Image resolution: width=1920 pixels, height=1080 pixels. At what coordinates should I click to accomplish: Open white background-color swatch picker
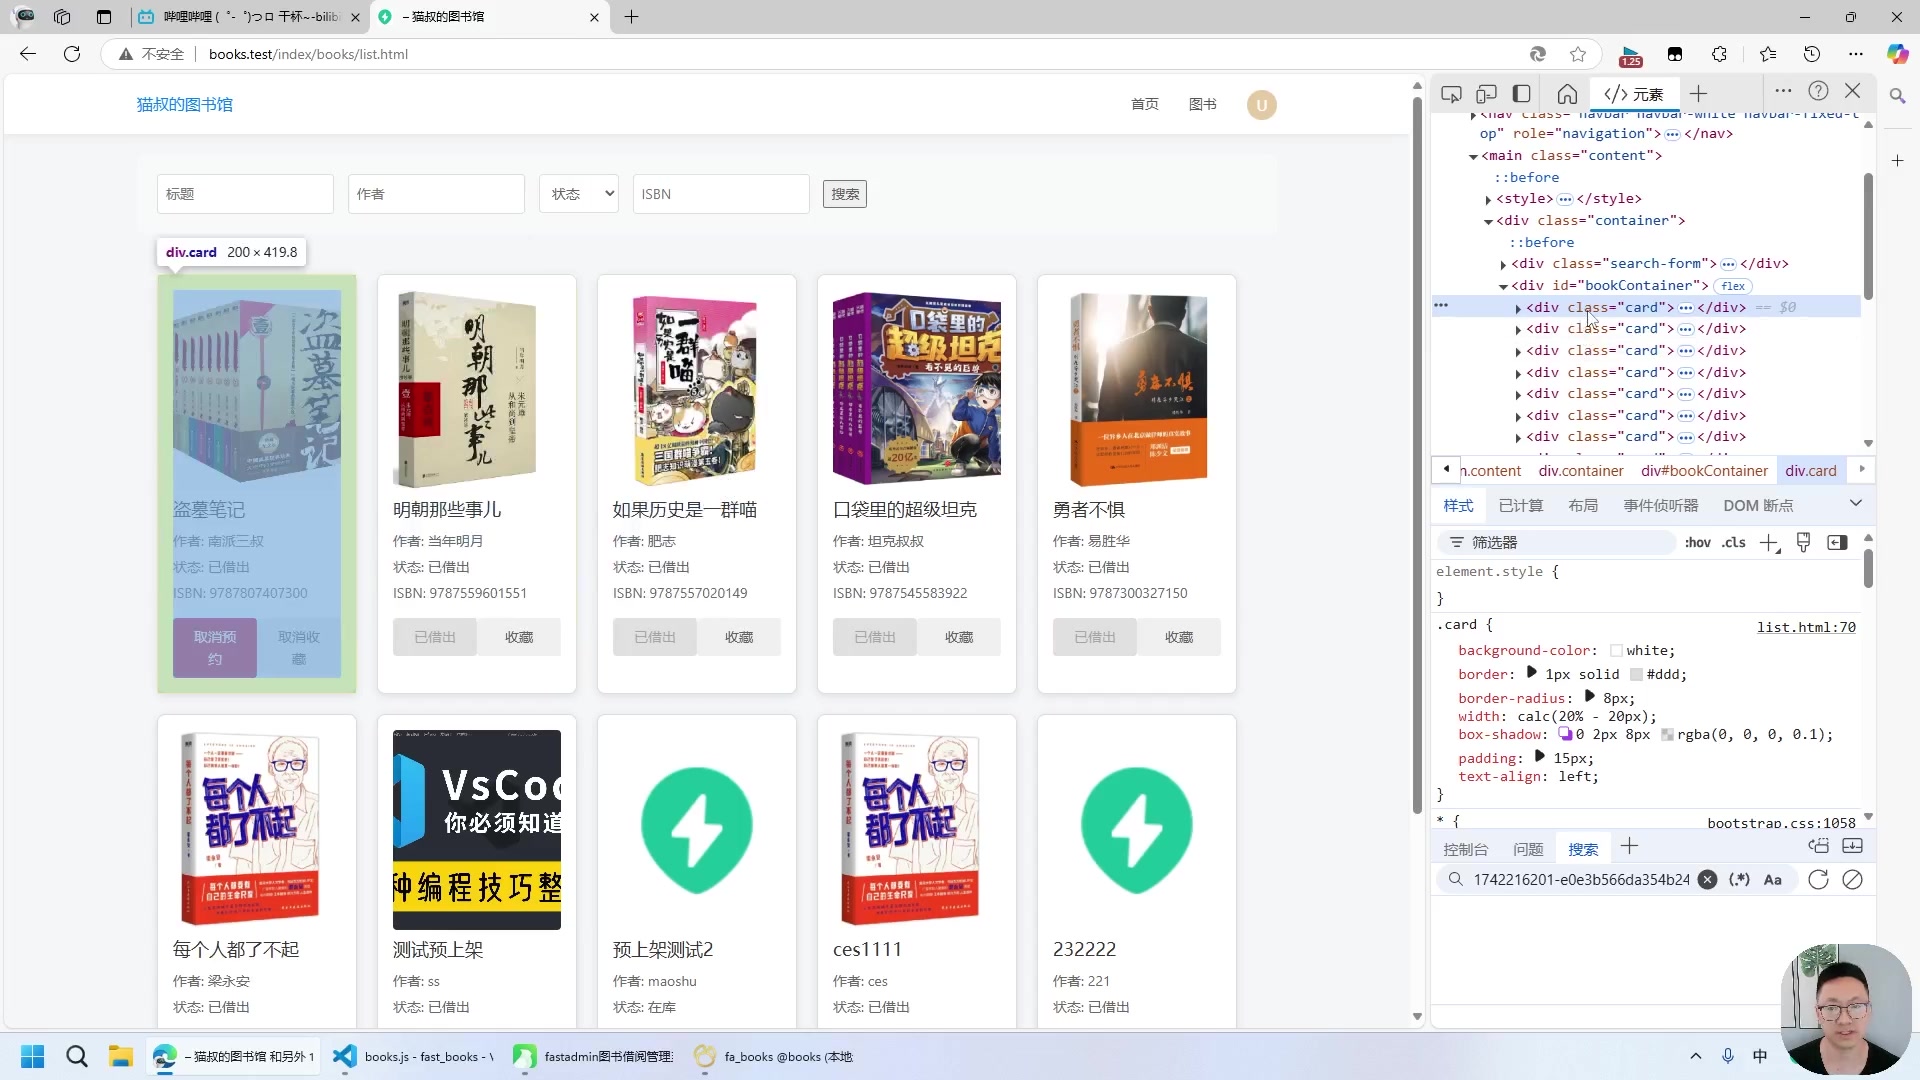click(1616, 651)
